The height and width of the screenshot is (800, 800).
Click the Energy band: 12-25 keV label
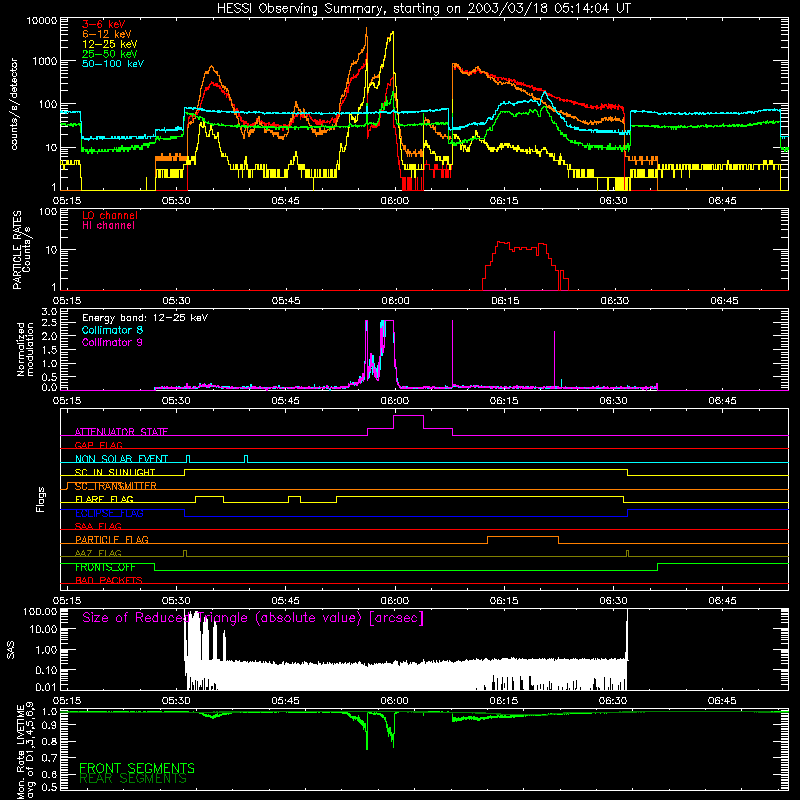145,318
